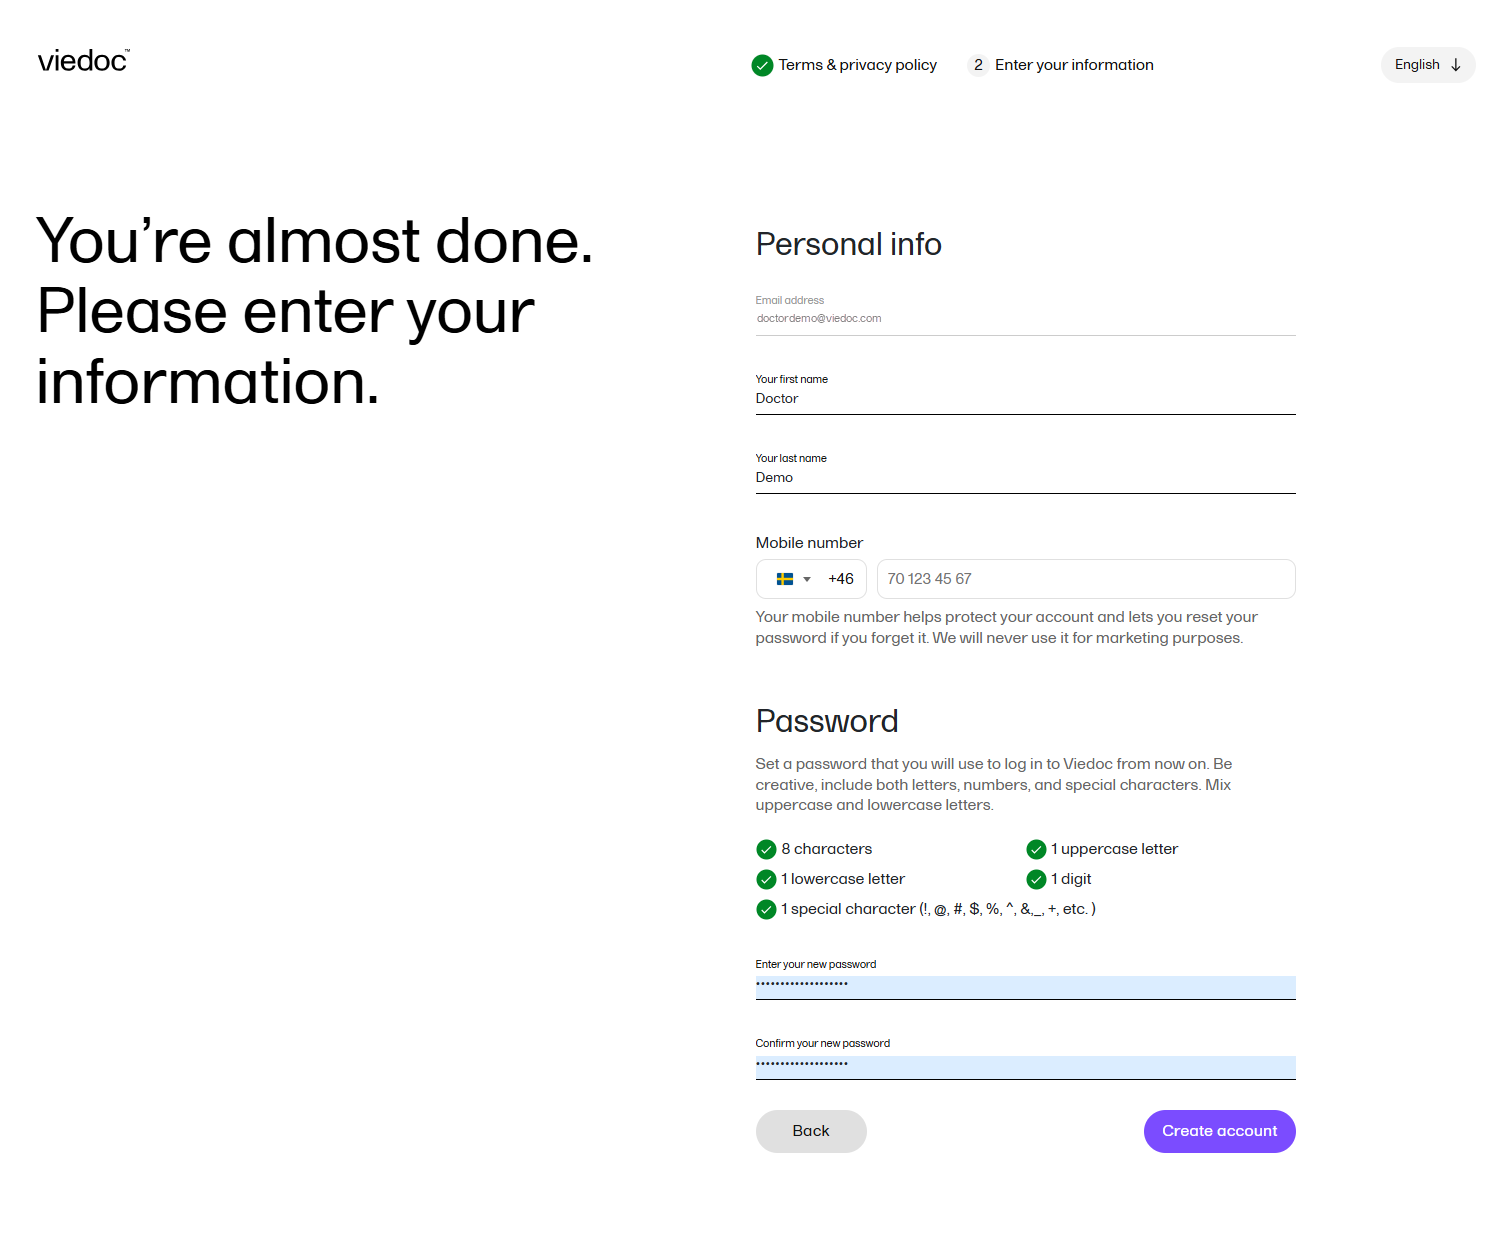Viewport: 1488px width, 1258px height.
Task: Click the +46 country code box
Action: [x=840, y=579]
